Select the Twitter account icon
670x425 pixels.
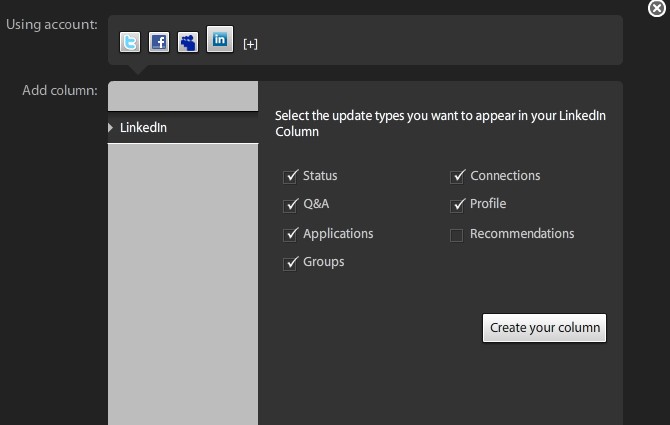130,42
